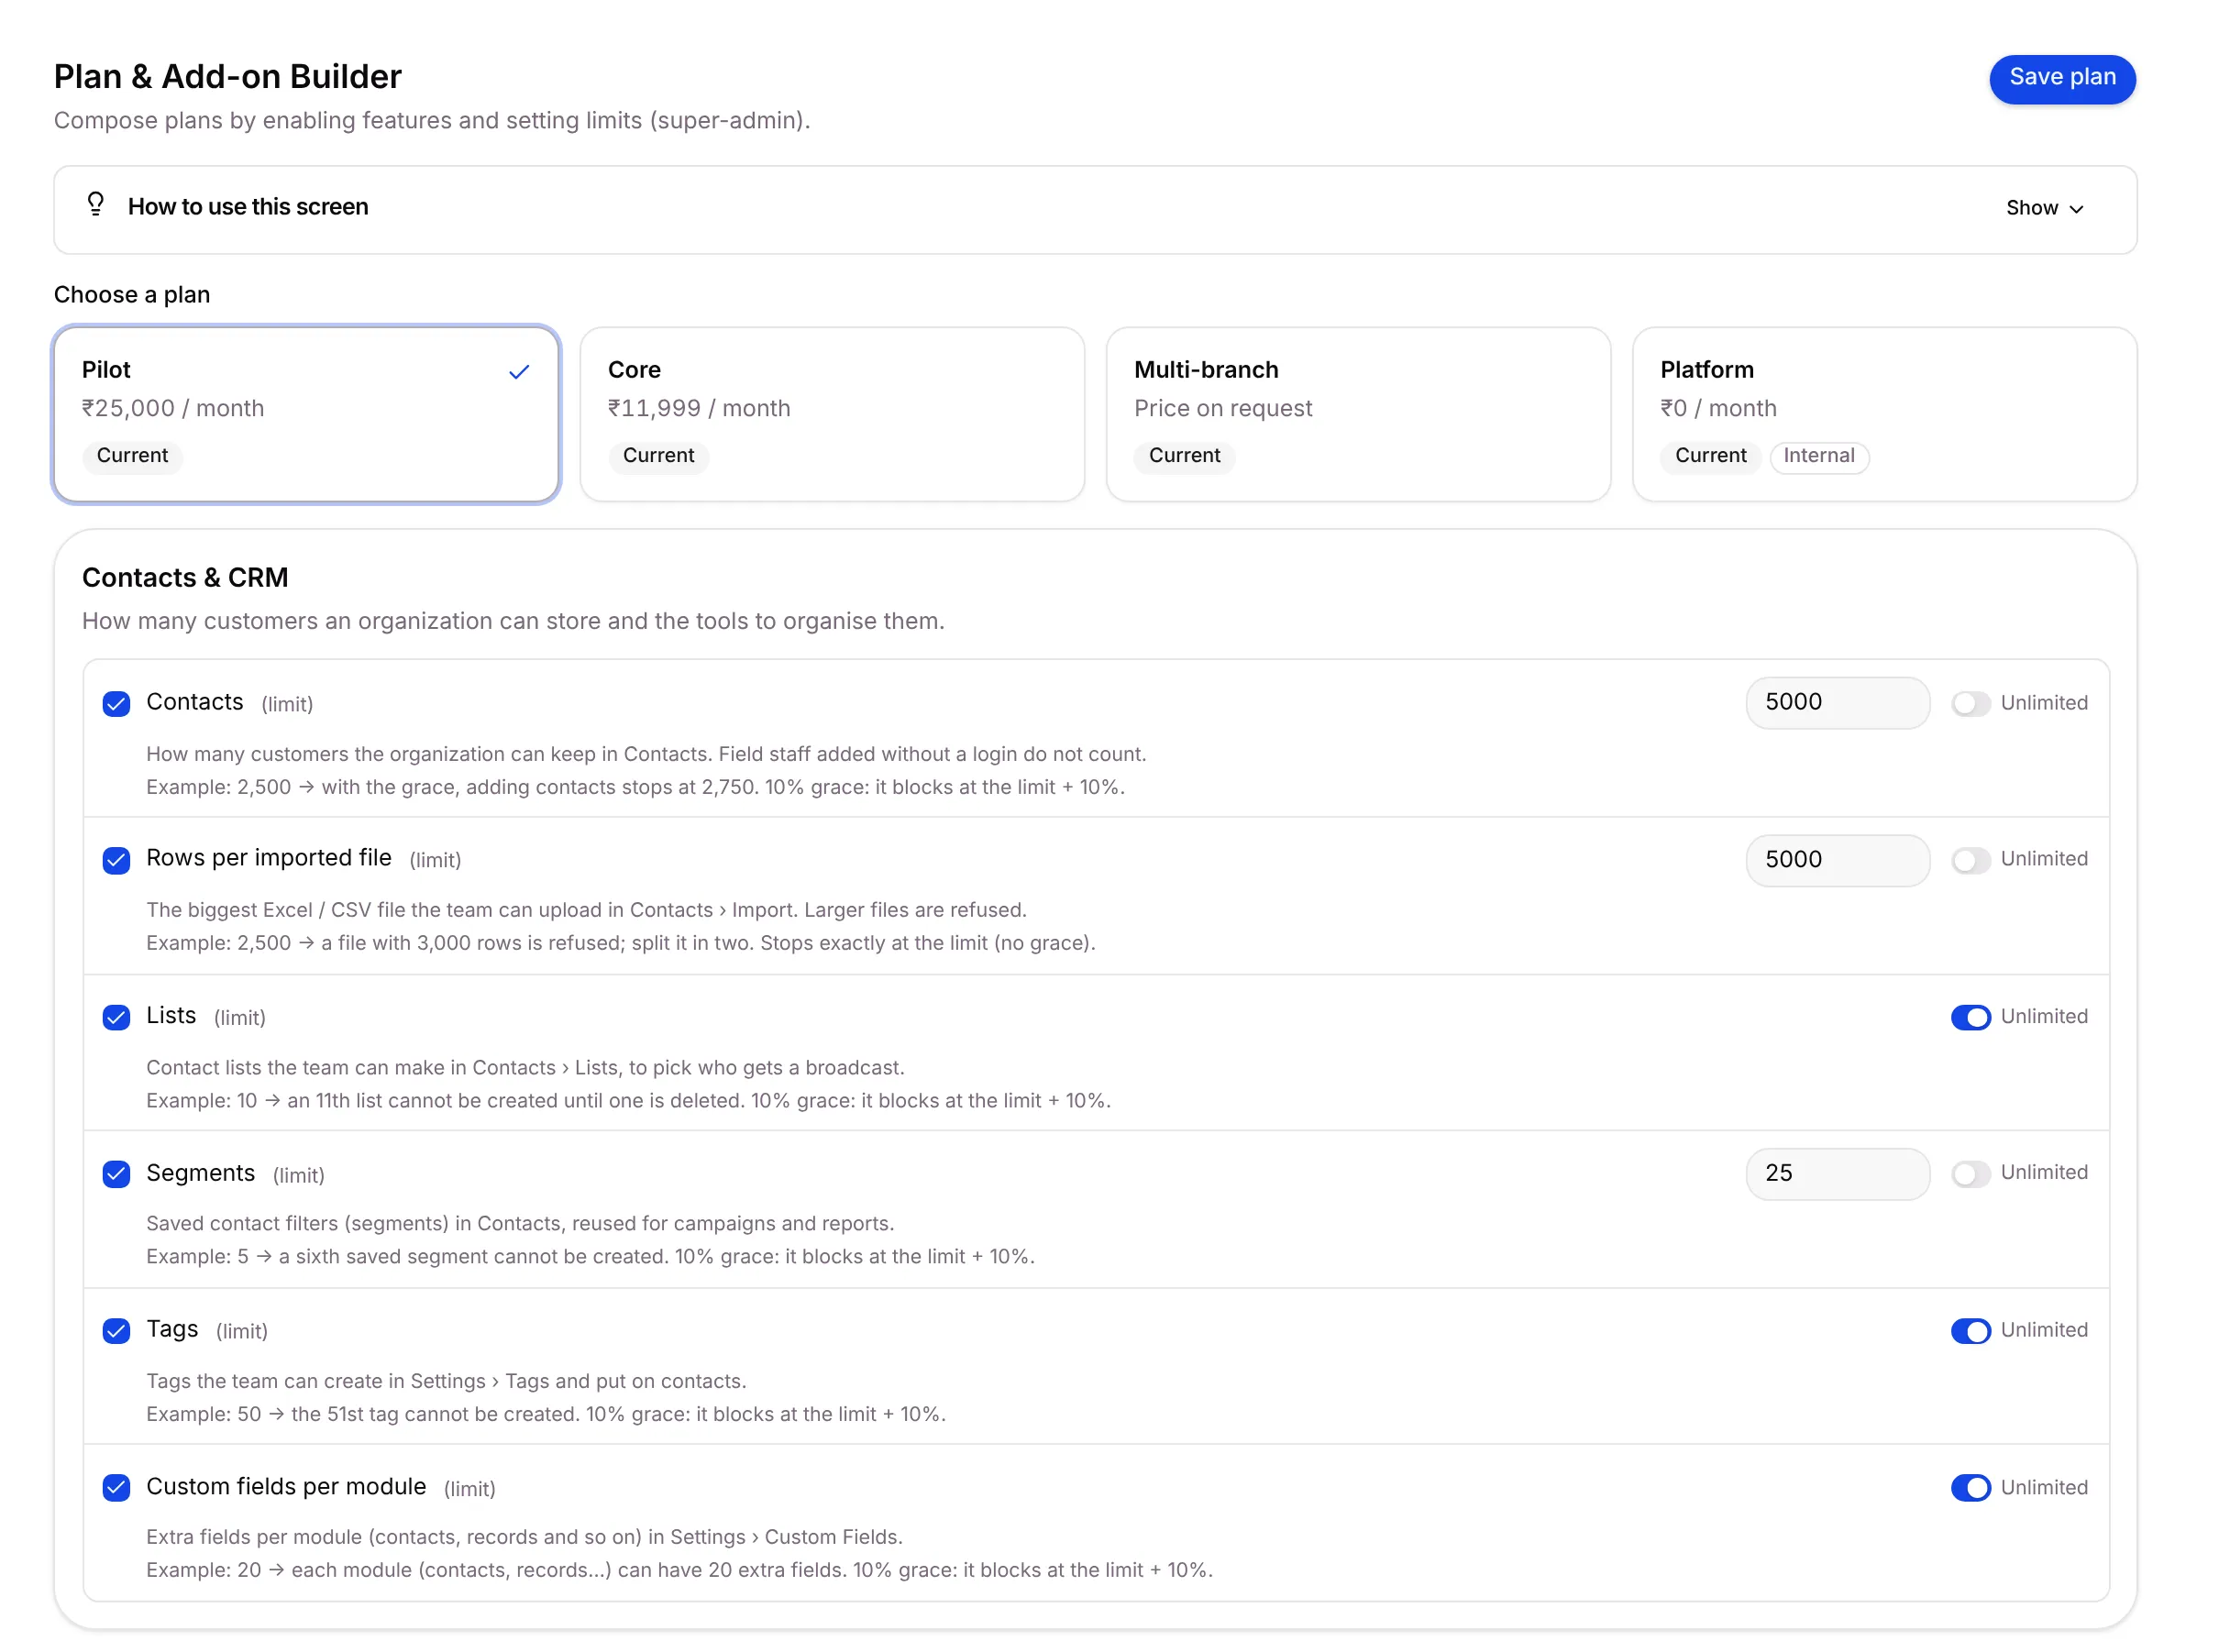
Task: Disable Unlimited toggle for Lists
Action: (1970, 1017)
